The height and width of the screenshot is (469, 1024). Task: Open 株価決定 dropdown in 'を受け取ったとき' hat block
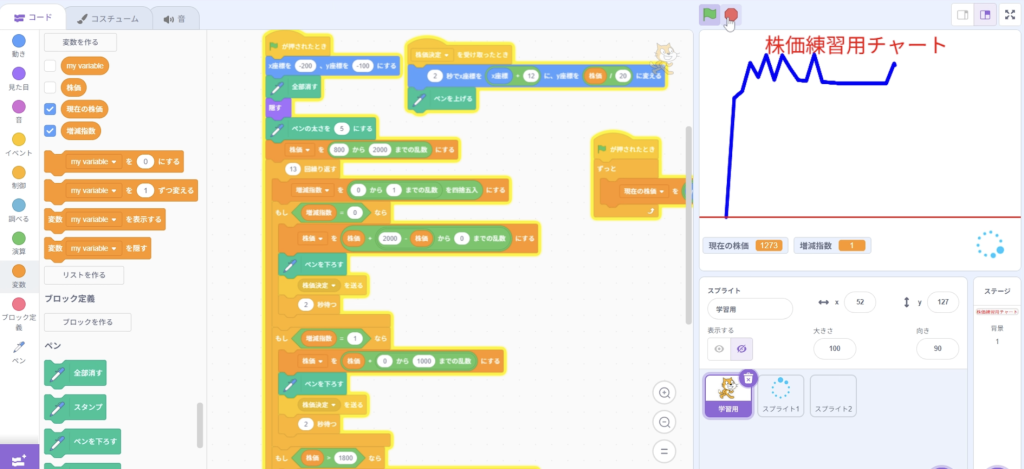coord(434,56)
